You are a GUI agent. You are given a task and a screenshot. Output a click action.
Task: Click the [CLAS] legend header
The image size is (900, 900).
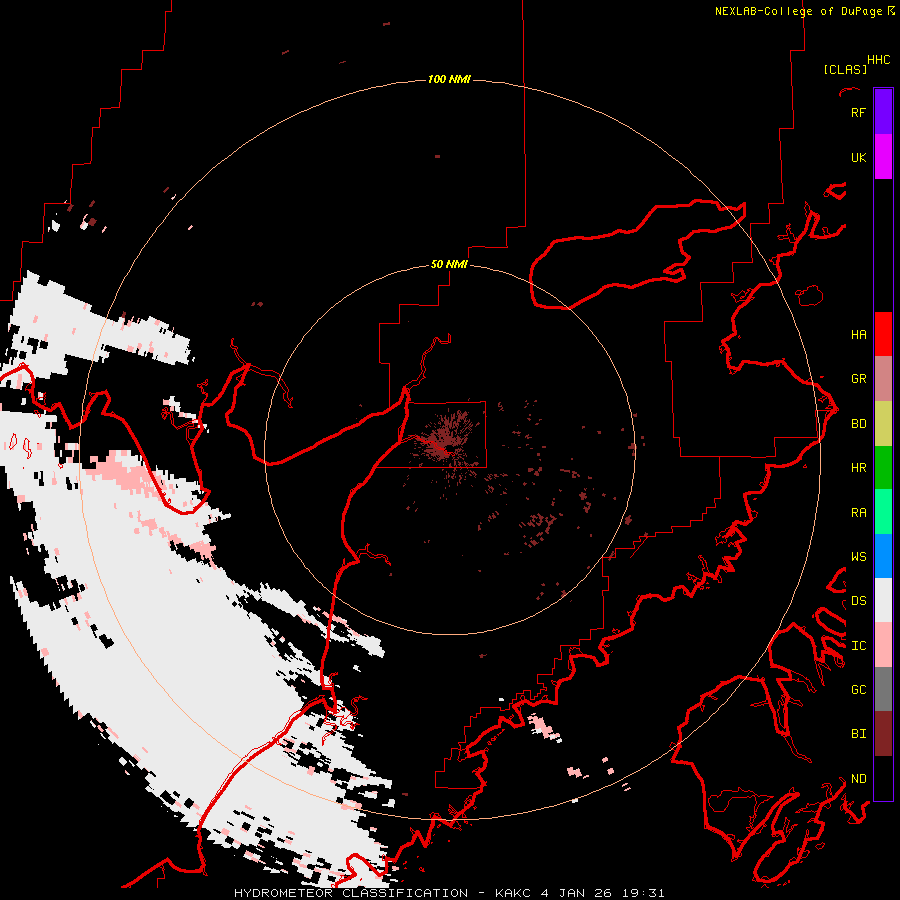coord(845,69)
